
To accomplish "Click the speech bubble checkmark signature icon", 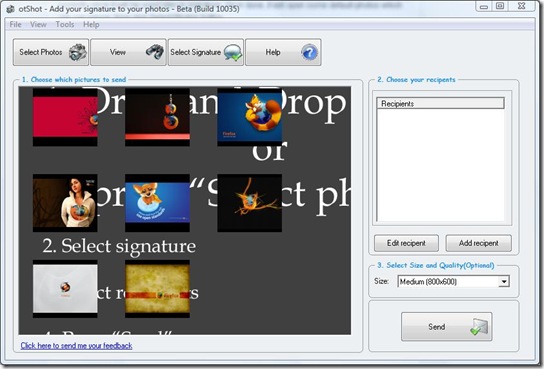I will tap(232, 53).
